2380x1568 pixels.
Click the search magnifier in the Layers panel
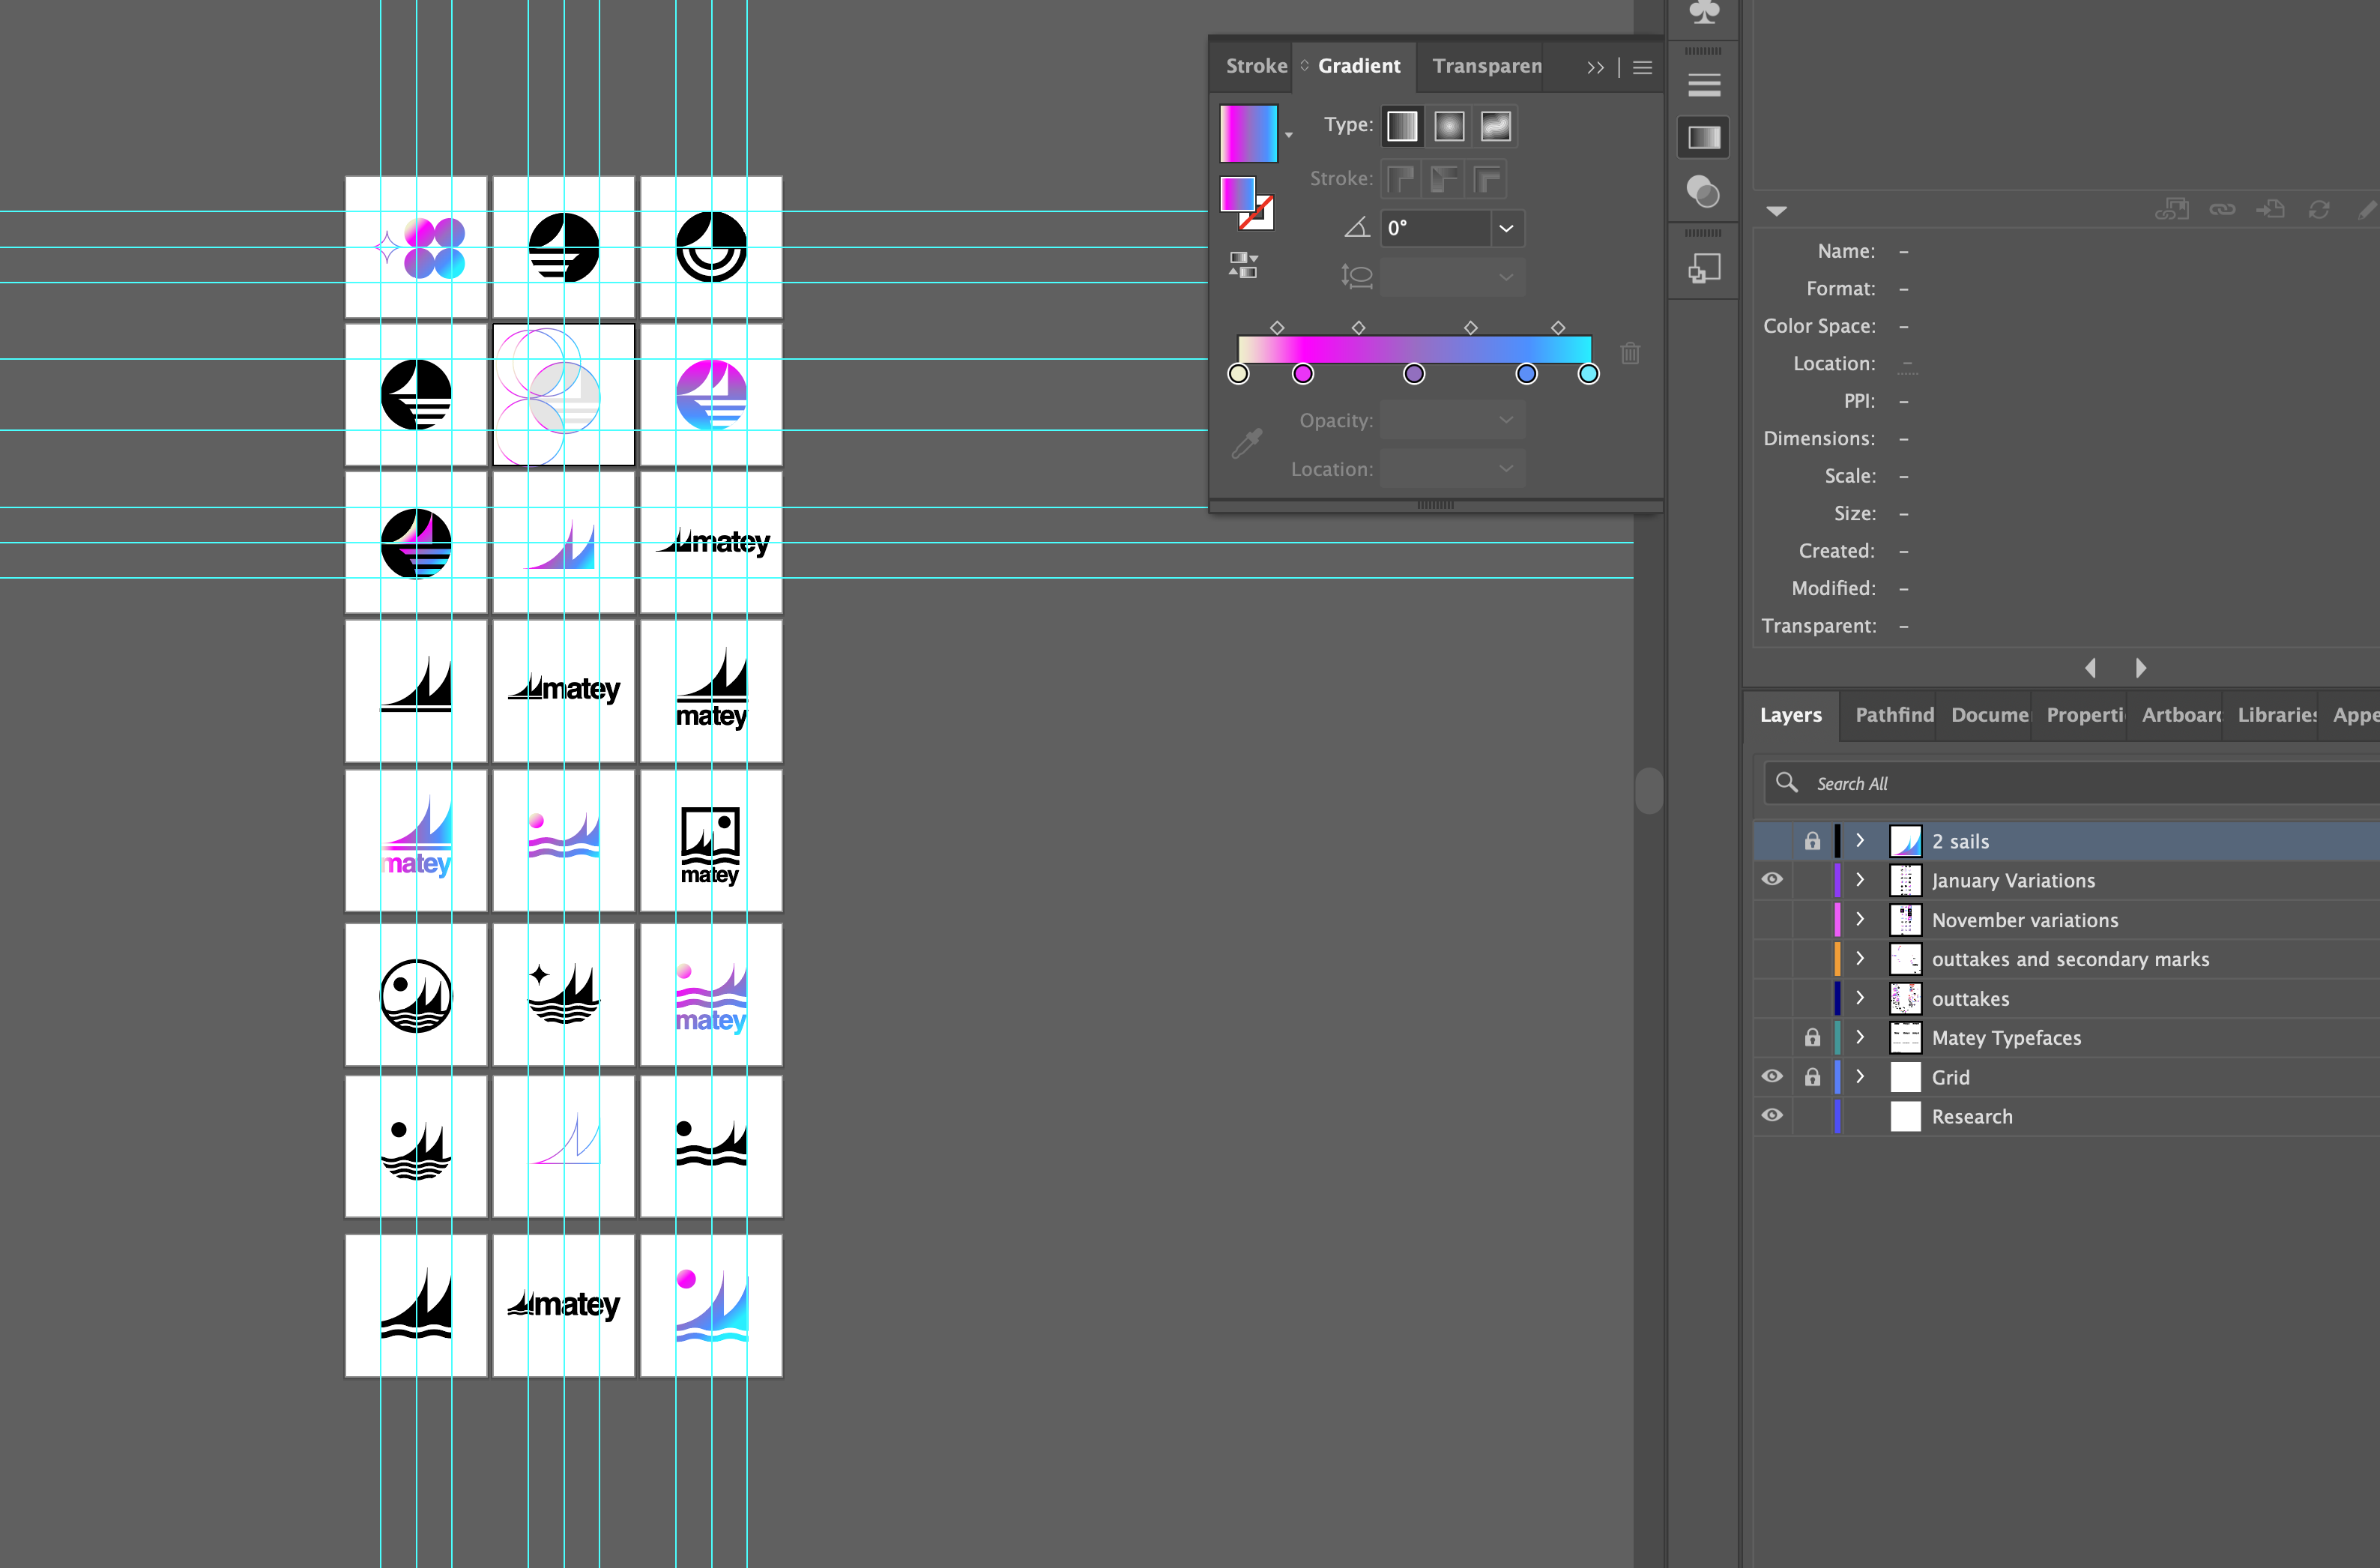1787,782
